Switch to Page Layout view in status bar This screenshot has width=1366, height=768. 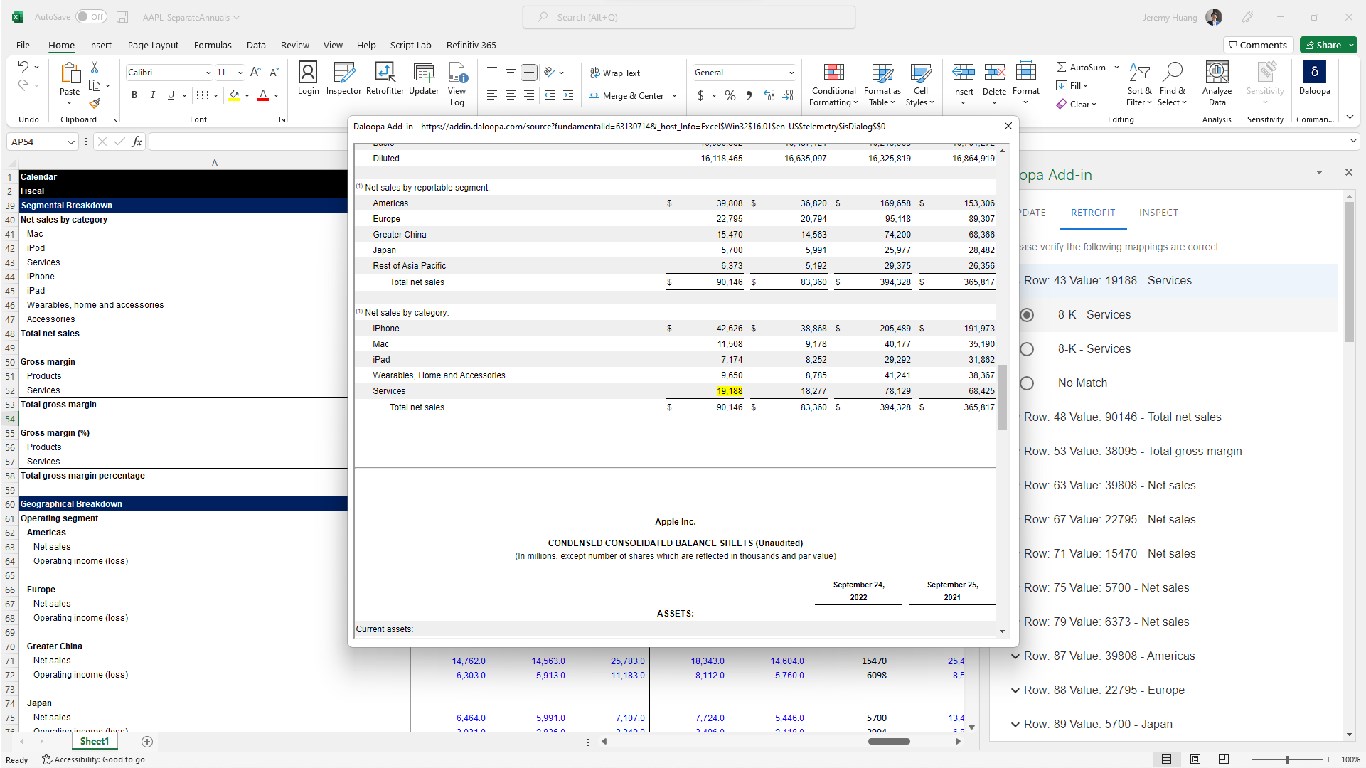pyautogui.click(x=1195, y=760)
